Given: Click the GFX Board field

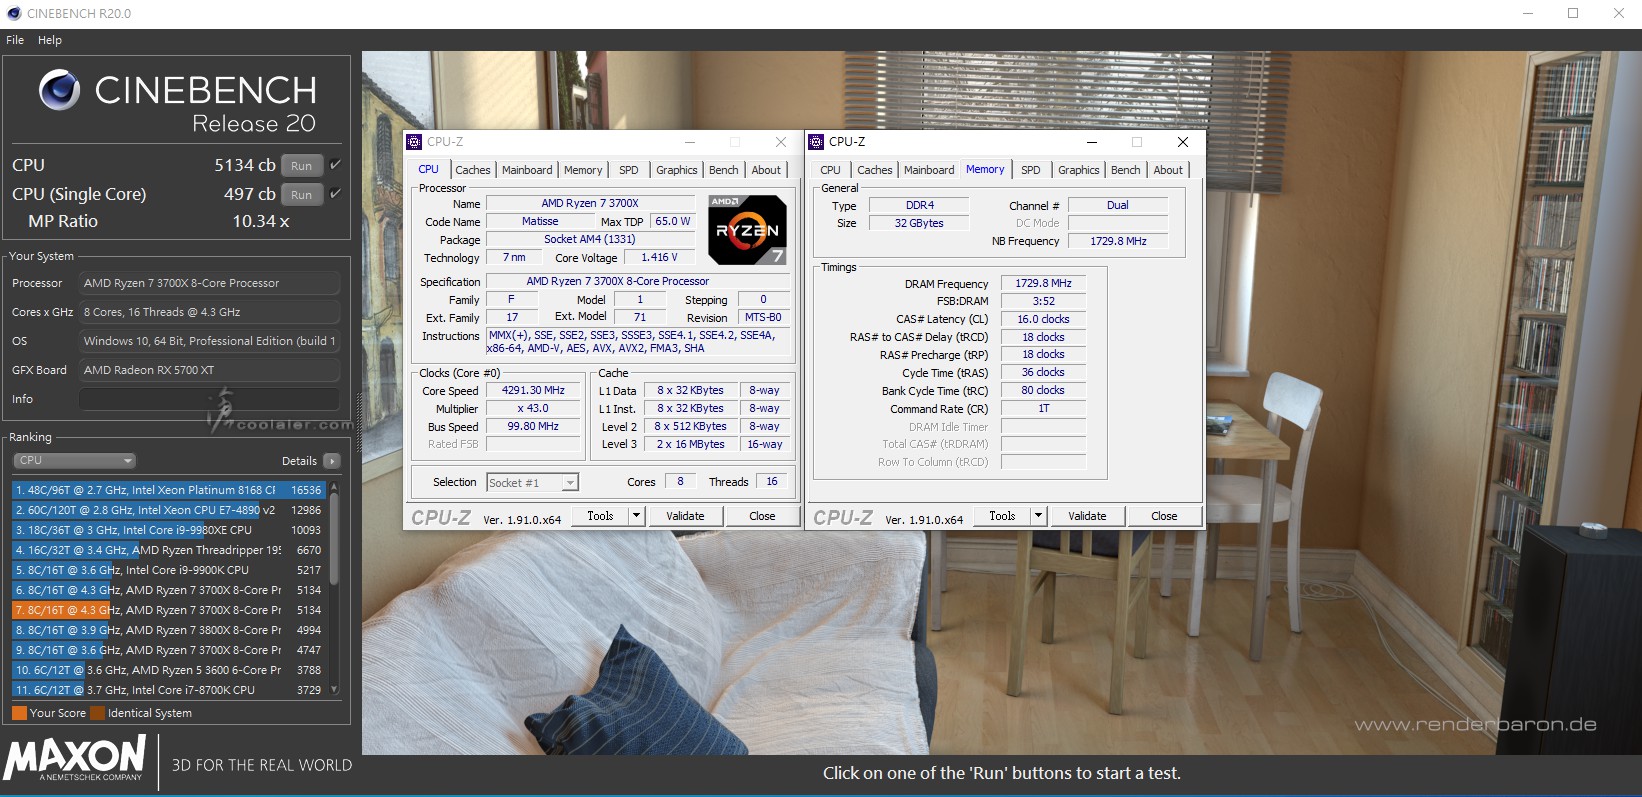Looking at the screenshot, I should pos(209,370).
